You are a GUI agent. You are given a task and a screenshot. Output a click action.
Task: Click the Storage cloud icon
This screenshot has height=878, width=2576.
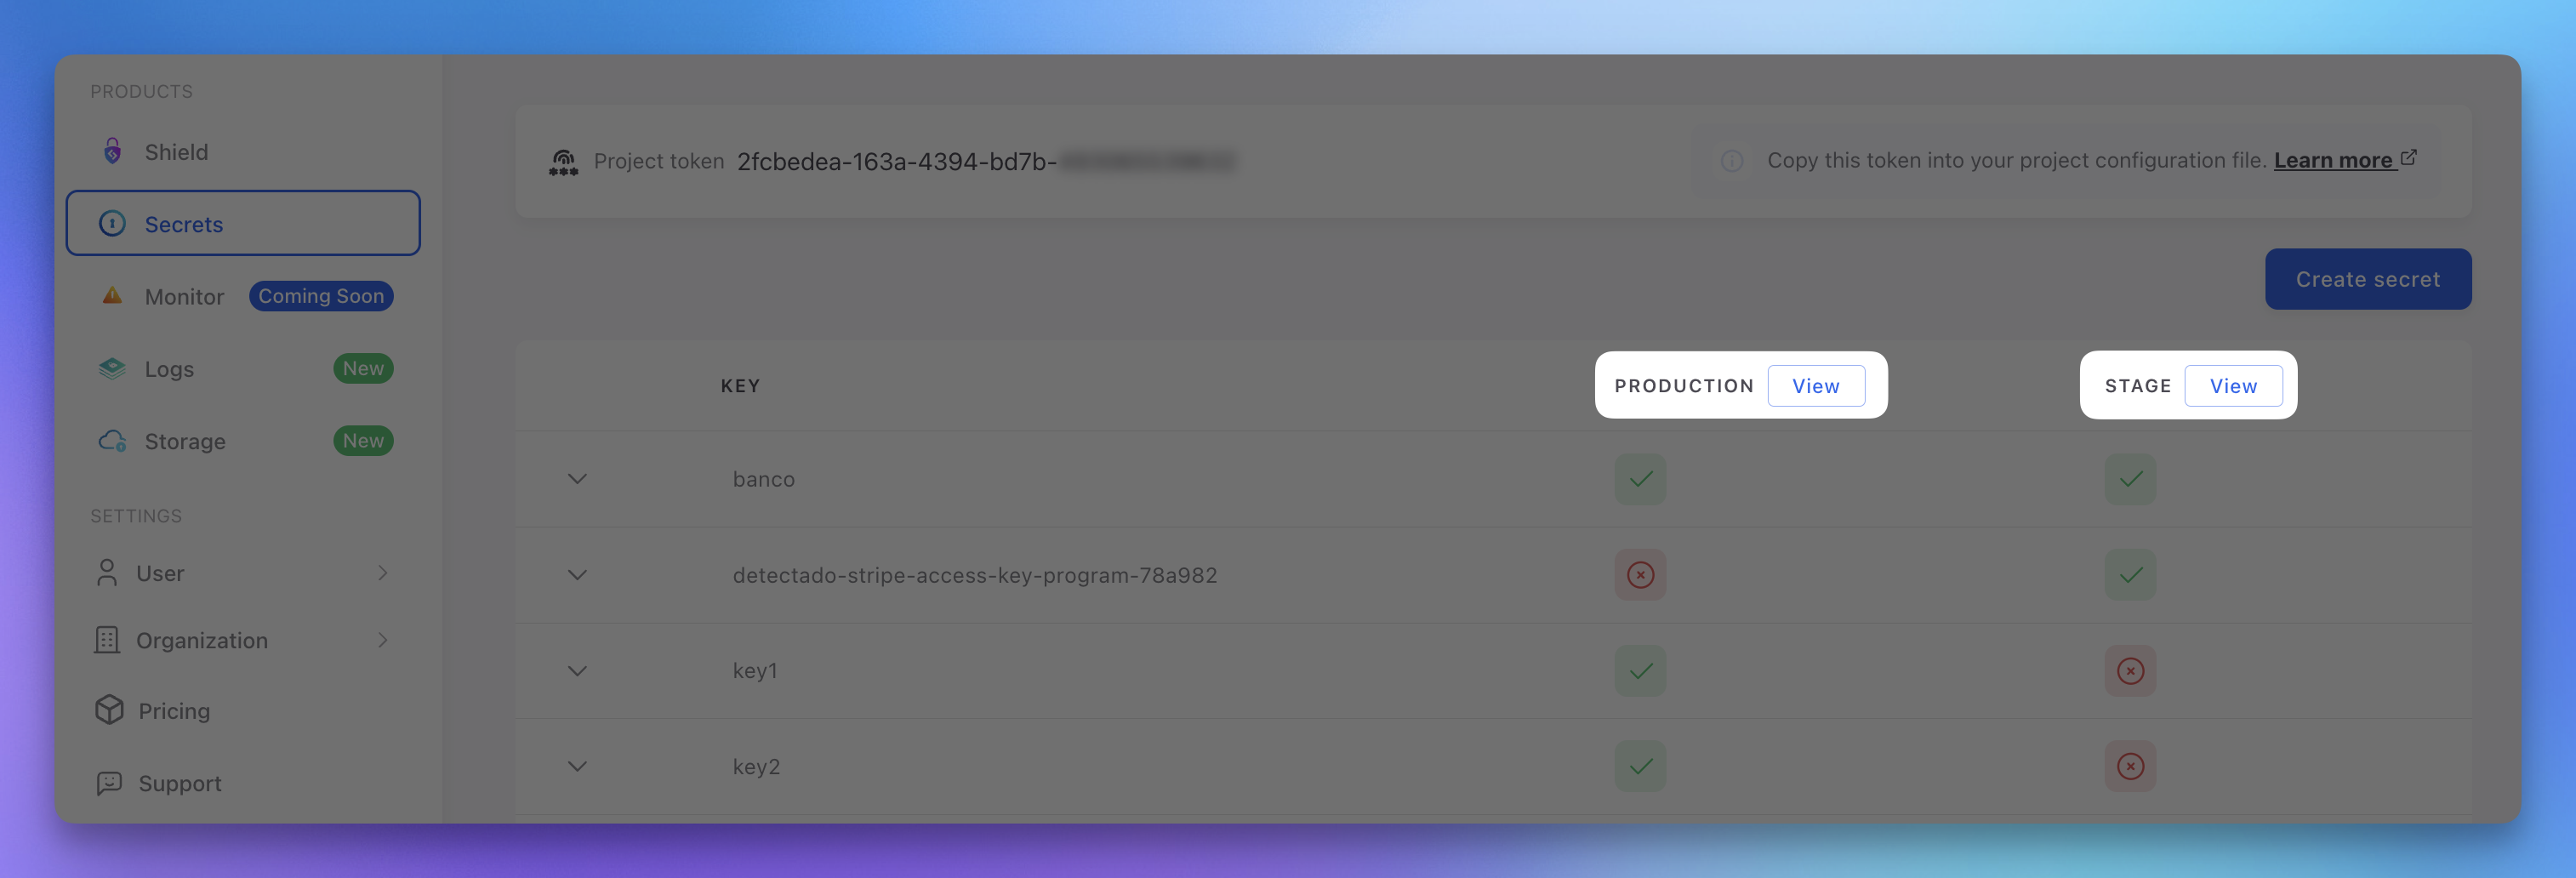[112, 441]
